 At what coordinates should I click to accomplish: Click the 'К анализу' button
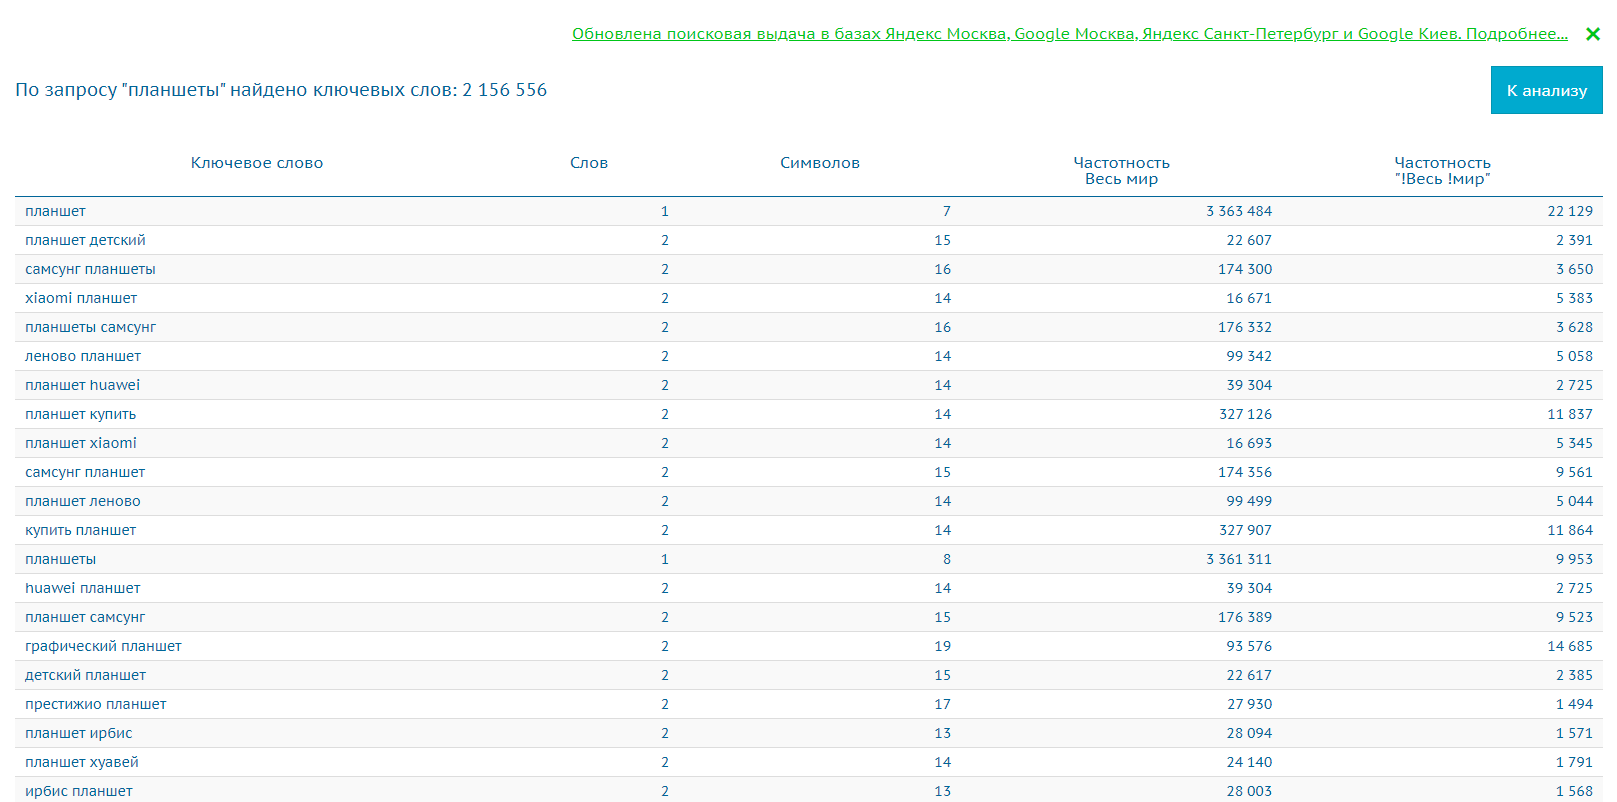click(x=1546, y=90)
